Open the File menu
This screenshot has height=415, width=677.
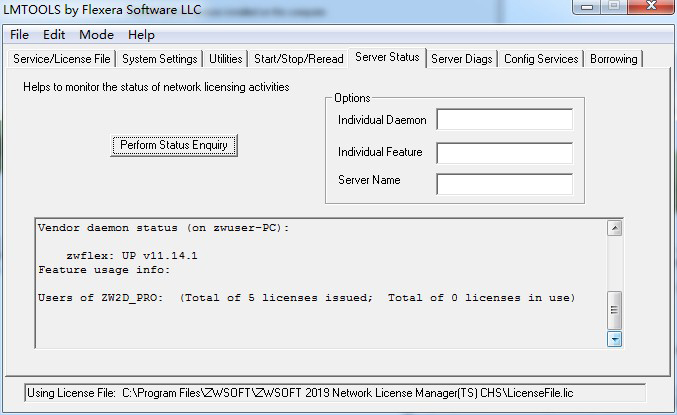[x=19, y=35]
